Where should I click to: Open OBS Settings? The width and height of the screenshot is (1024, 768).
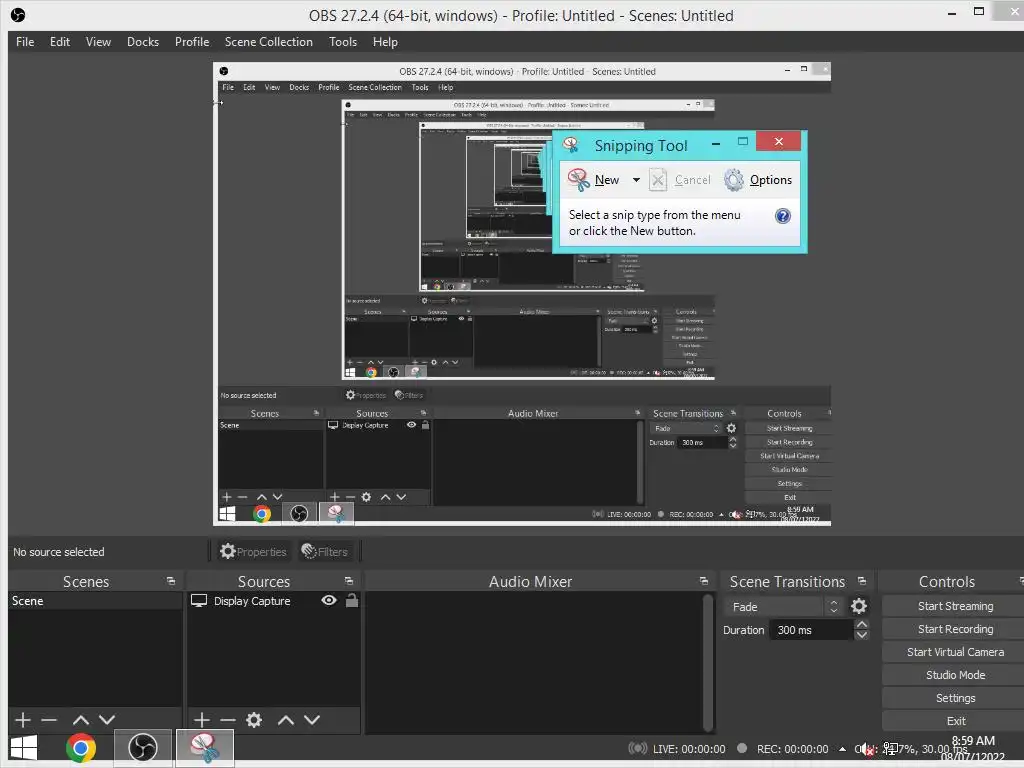click(x=955, y=698)
